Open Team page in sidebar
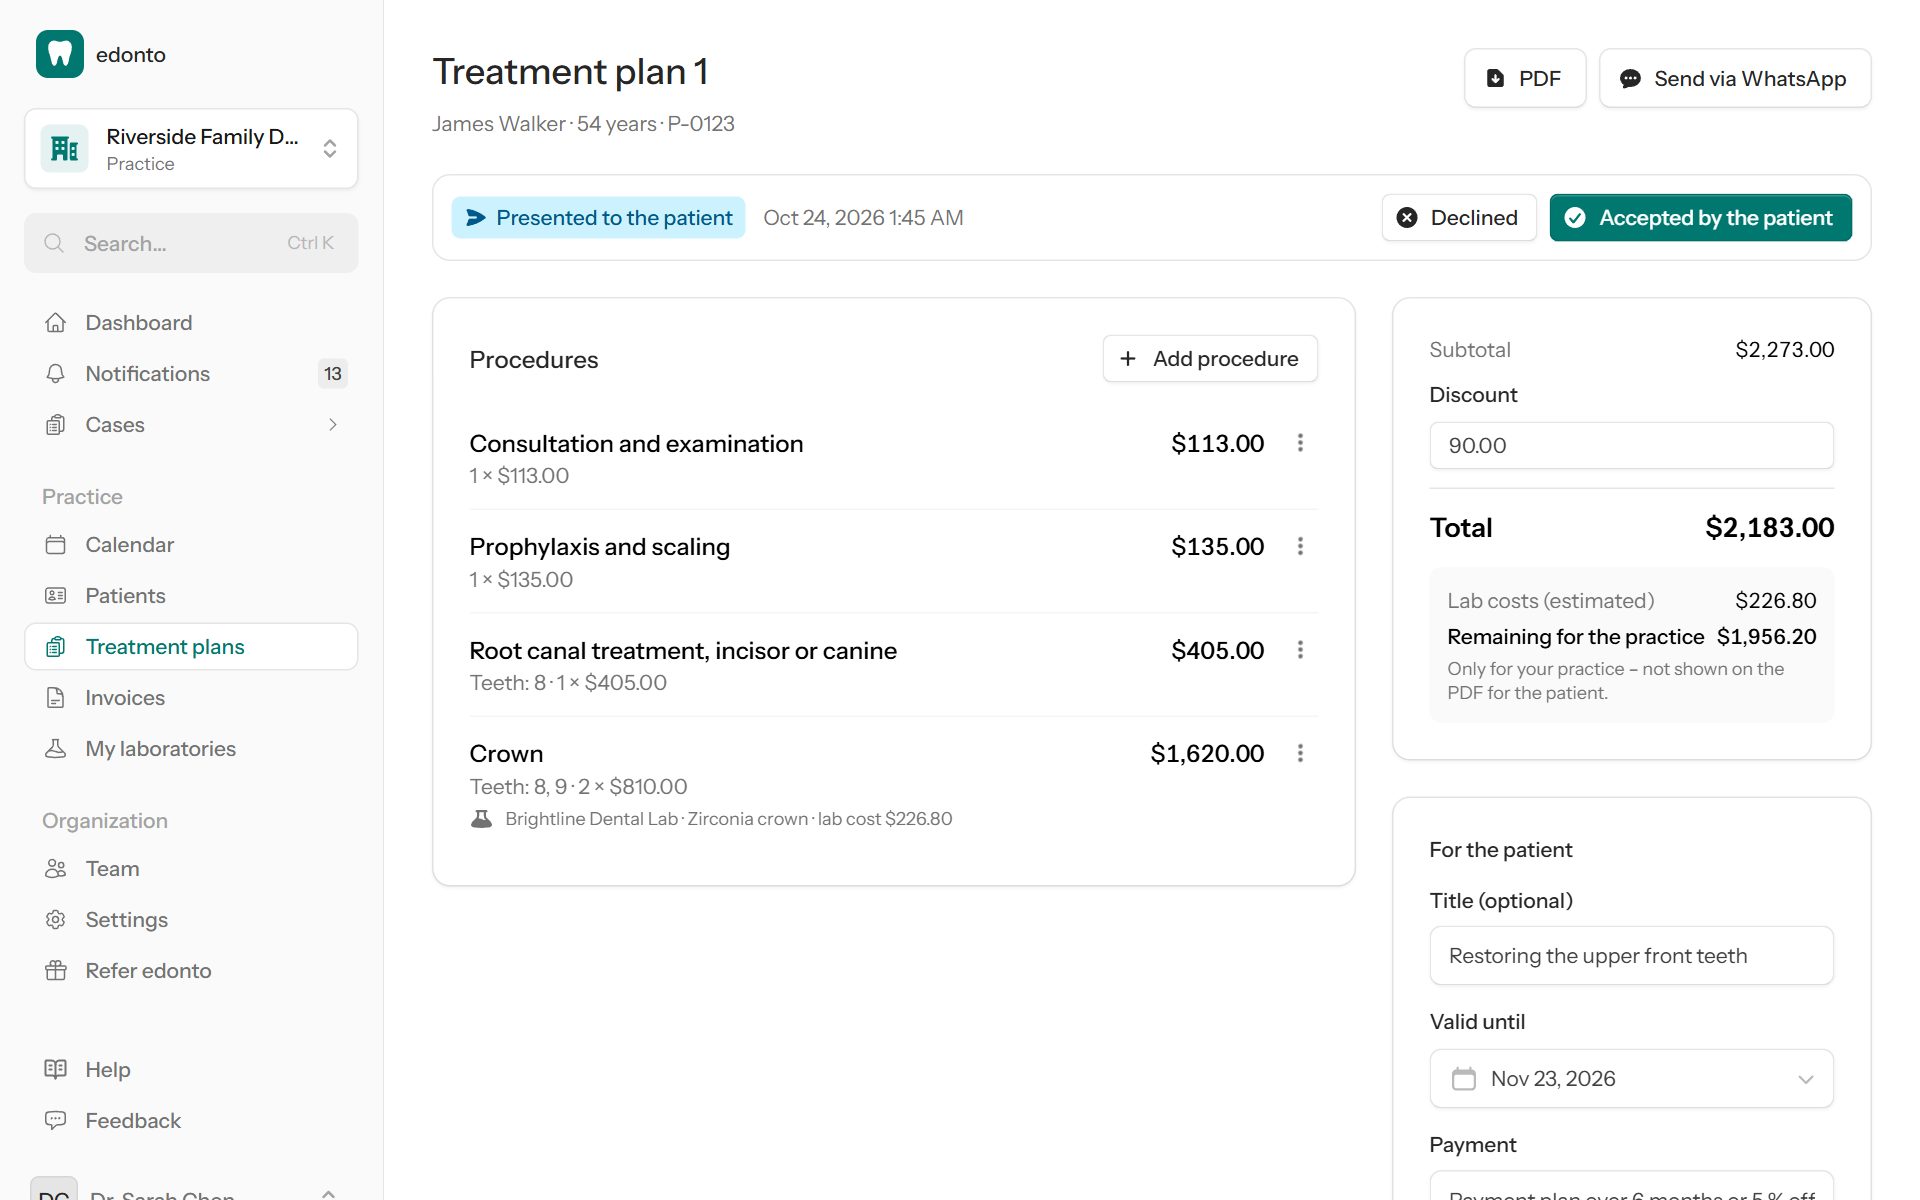 click(x=191, y=868)
